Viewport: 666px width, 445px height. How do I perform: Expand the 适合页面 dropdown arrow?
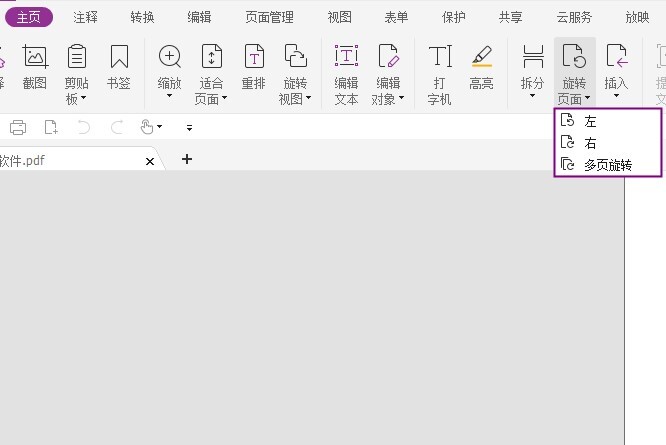pyautogui.click(x=225, y=98)
